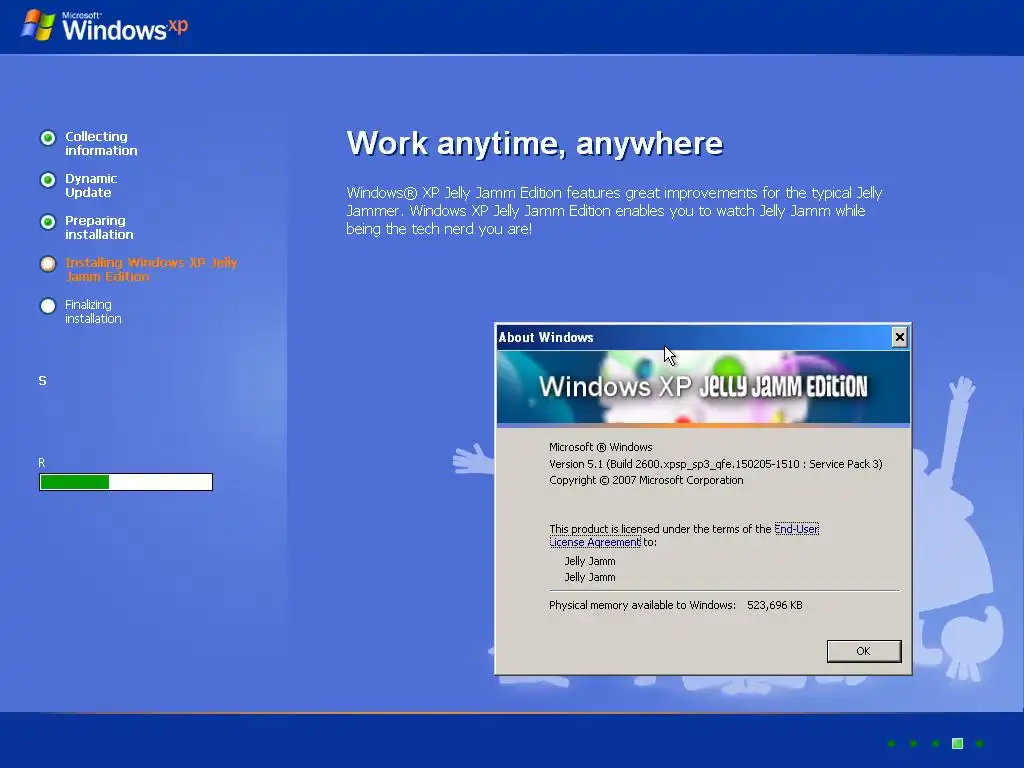Click the '523,696 KB' memory value
The image size is (1024, 768).
(775, 605)
